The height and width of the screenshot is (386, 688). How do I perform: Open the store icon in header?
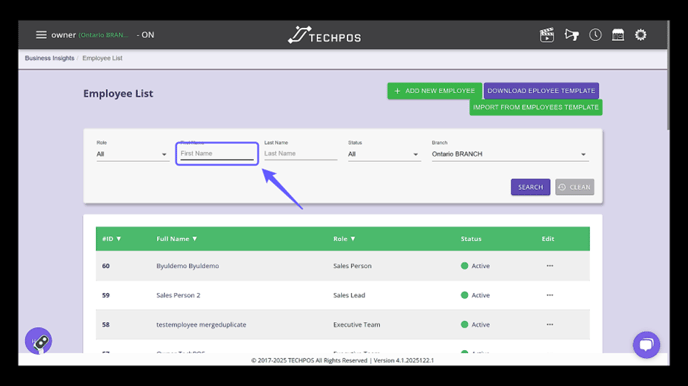(x=618, y=35)
